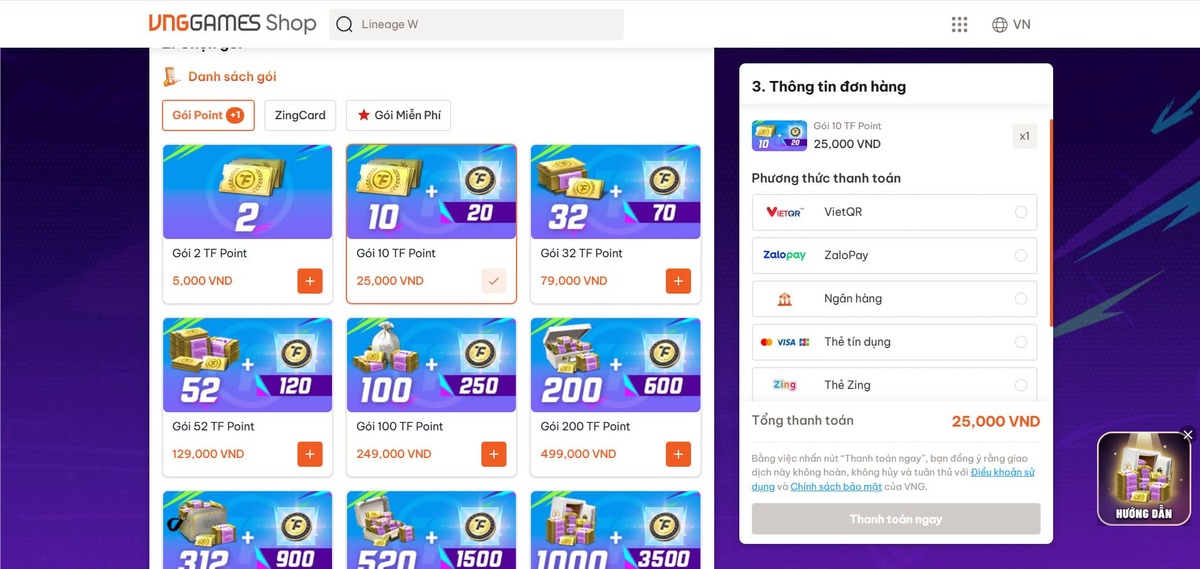This screenshot has height=569, width=1200.
Task: Click the Danh sách gói ticket icon
Action: [172, 77]
